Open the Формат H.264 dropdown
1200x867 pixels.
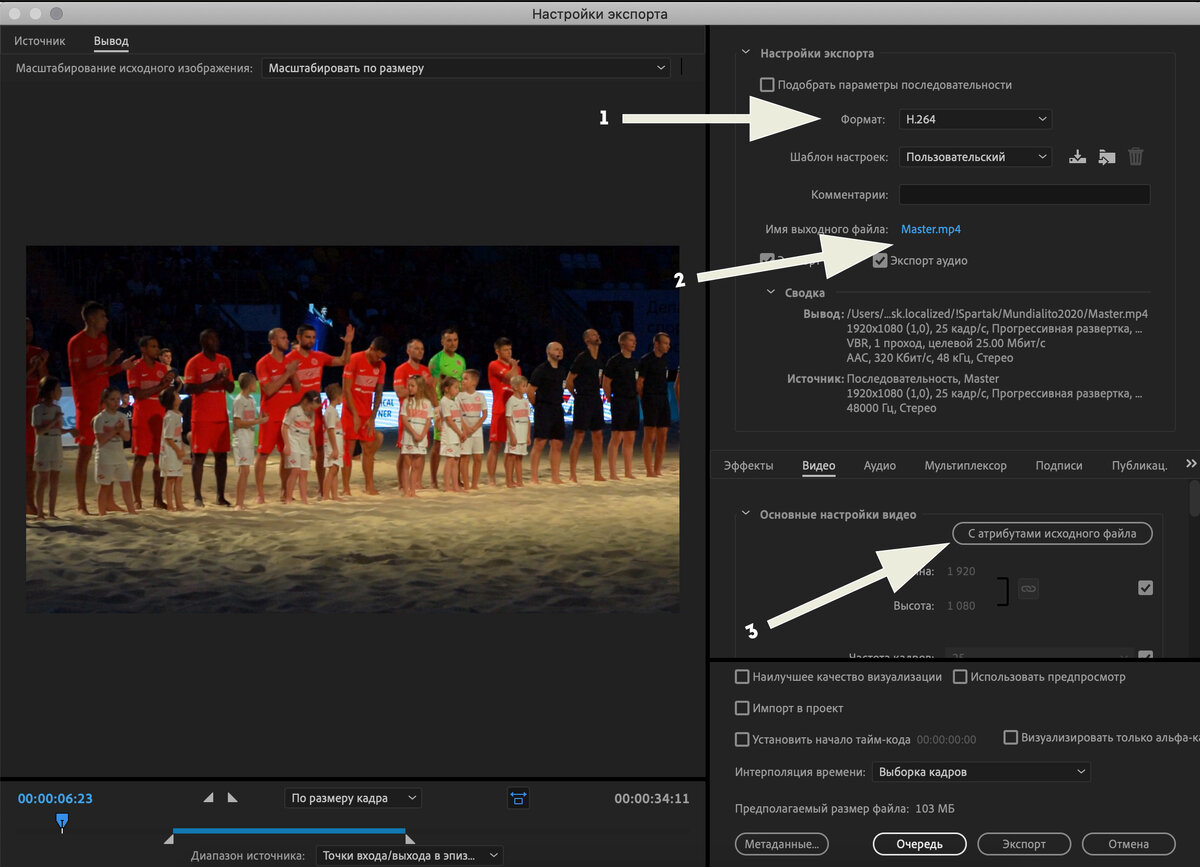tap(975, 119)
